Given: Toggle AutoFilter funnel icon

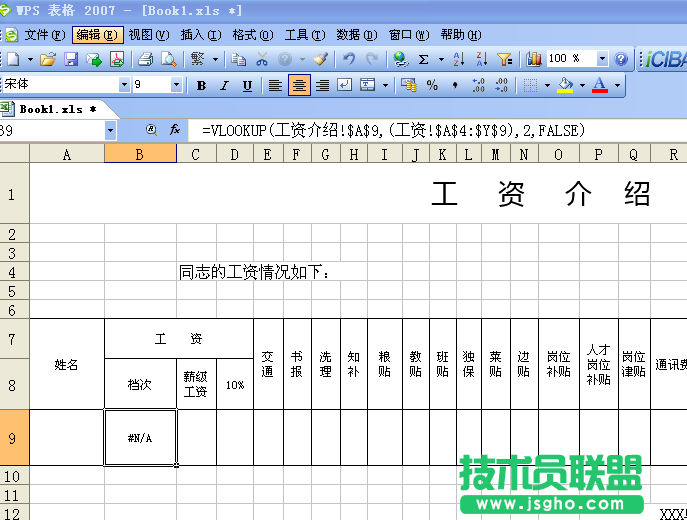Looking at the screenshot, I should pos(505,59).
